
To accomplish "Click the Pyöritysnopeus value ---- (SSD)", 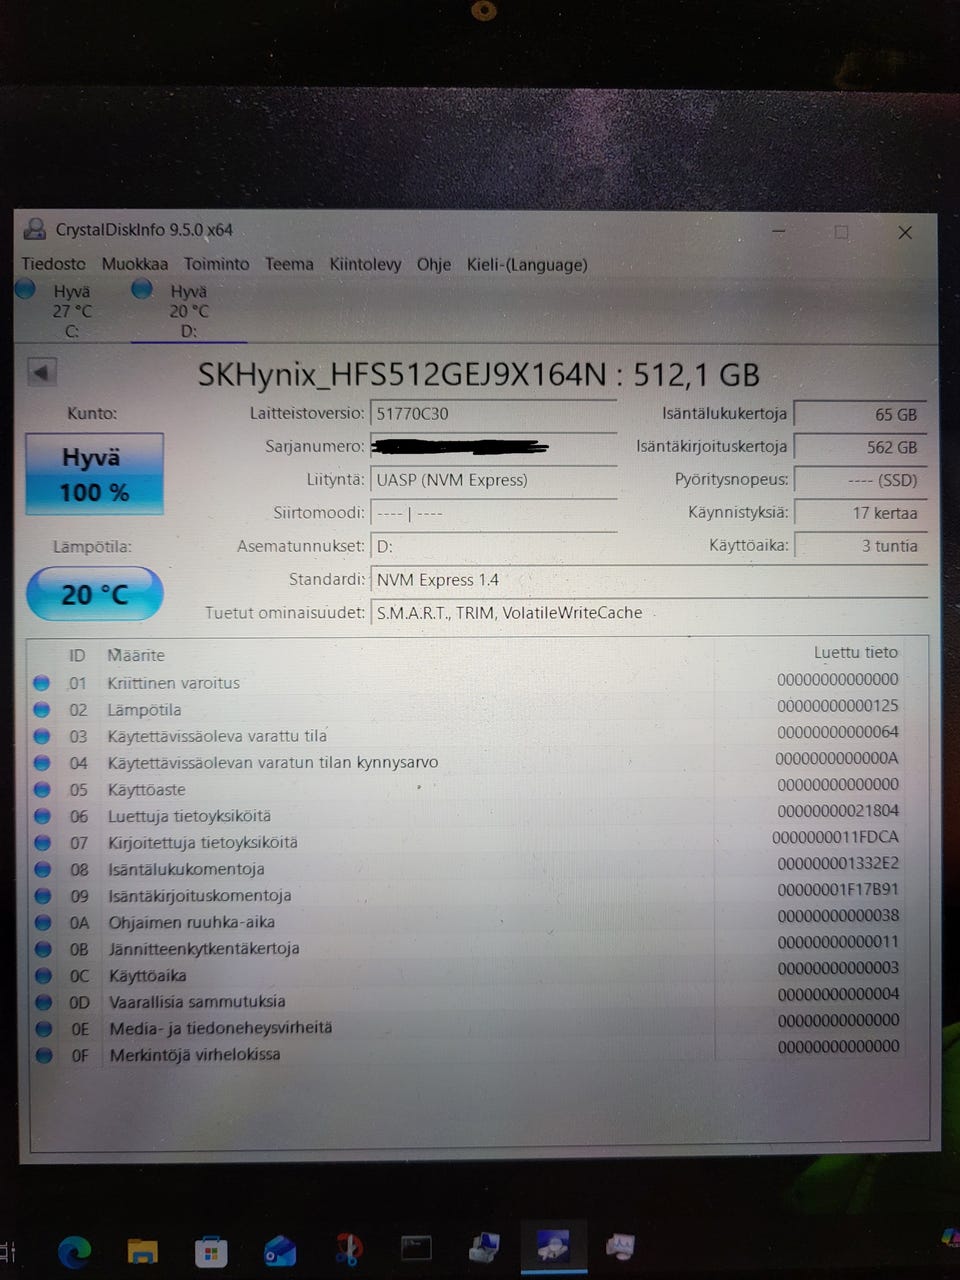I will 860,480.
